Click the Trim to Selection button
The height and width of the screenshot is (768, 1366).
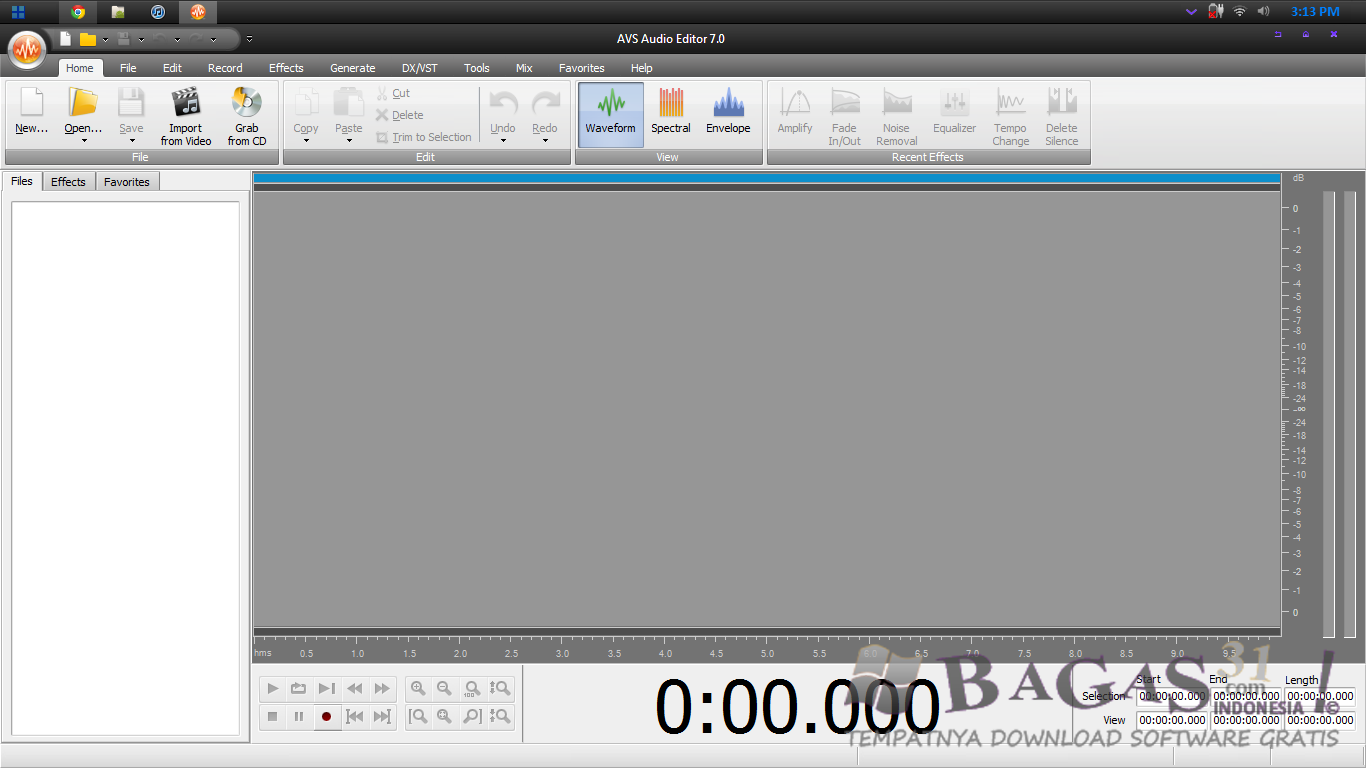tap(424, 137)
